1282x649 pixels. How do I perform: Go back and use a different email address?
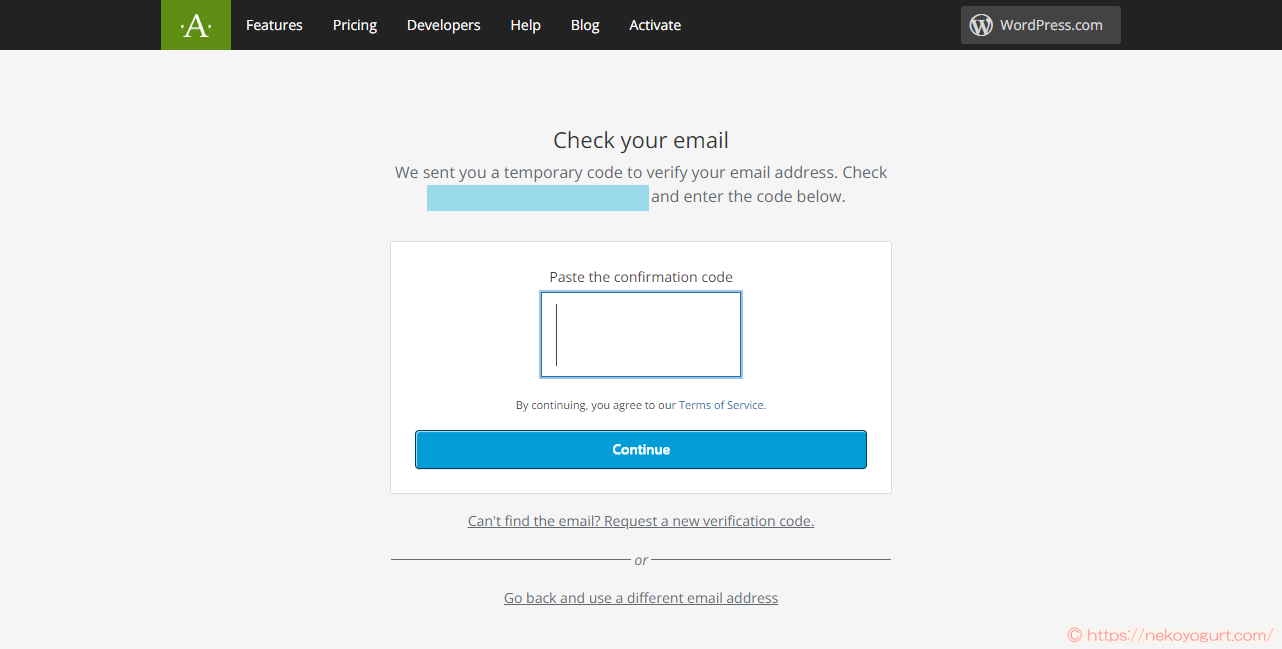641,598
